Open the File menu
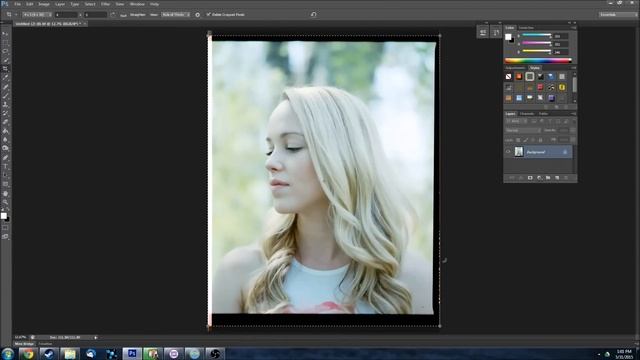The image size is (640, 360). (x=18, y=4)
